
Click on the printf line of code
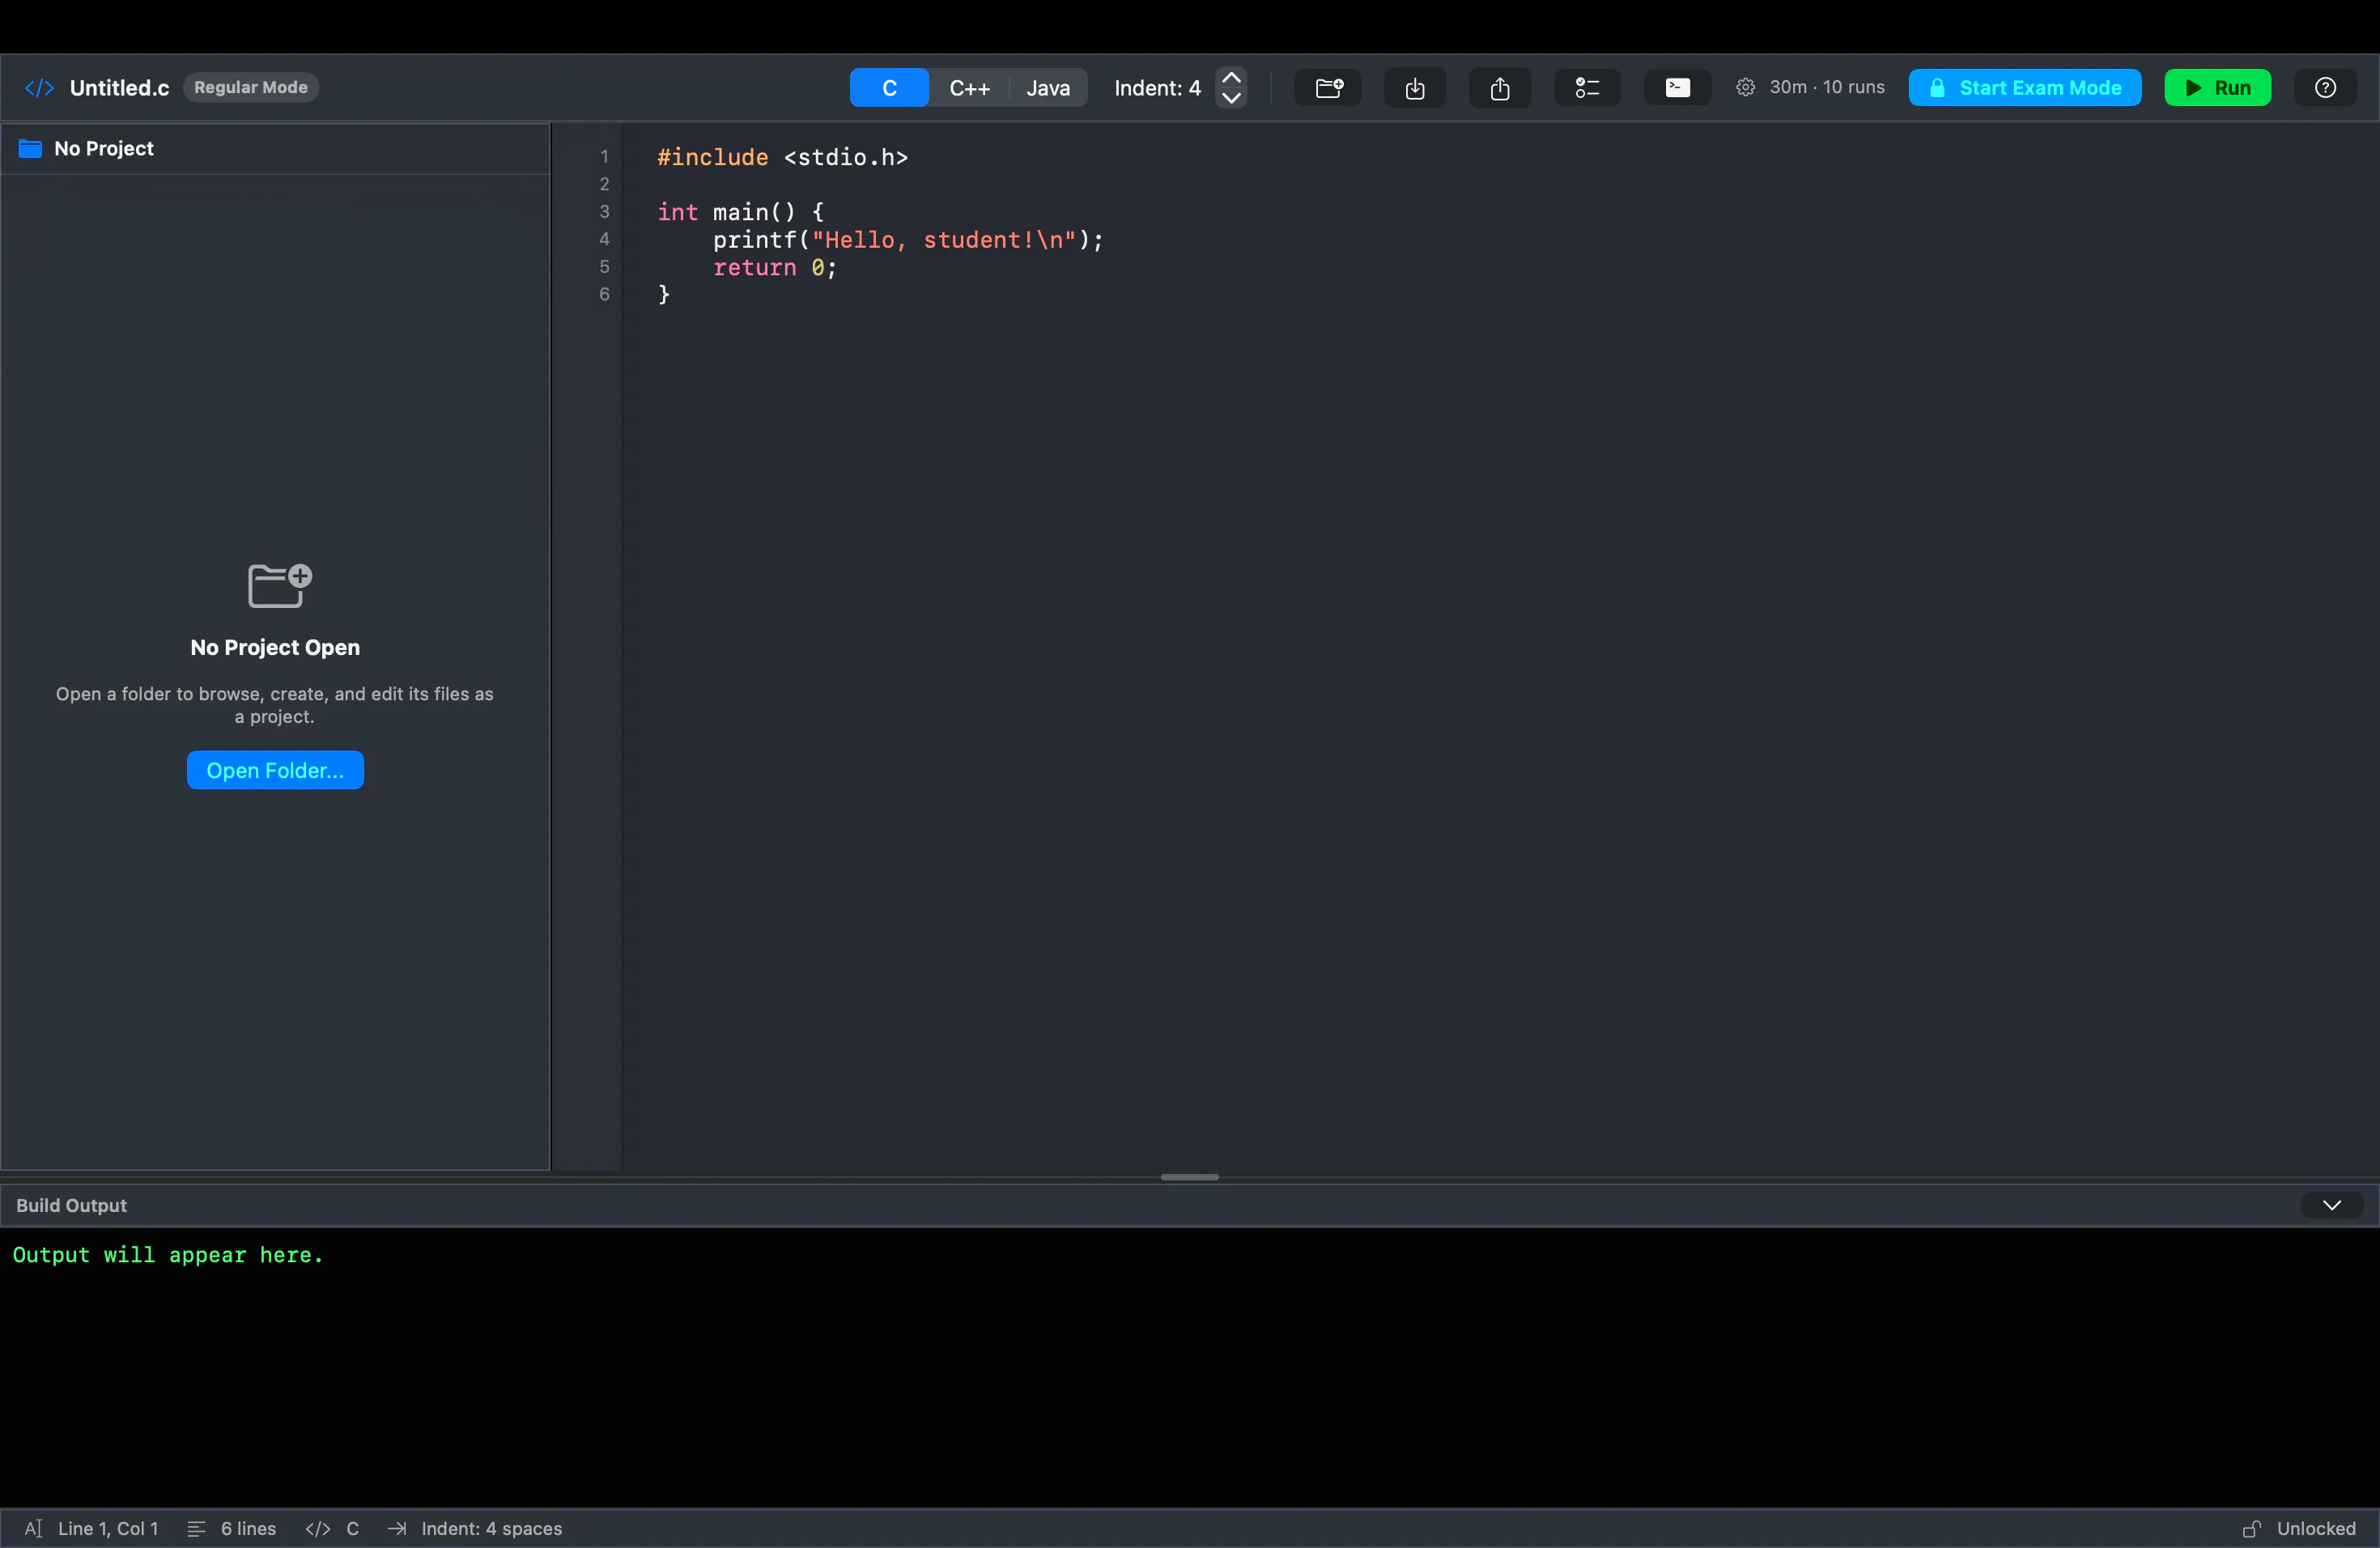(x=908, y=240)
